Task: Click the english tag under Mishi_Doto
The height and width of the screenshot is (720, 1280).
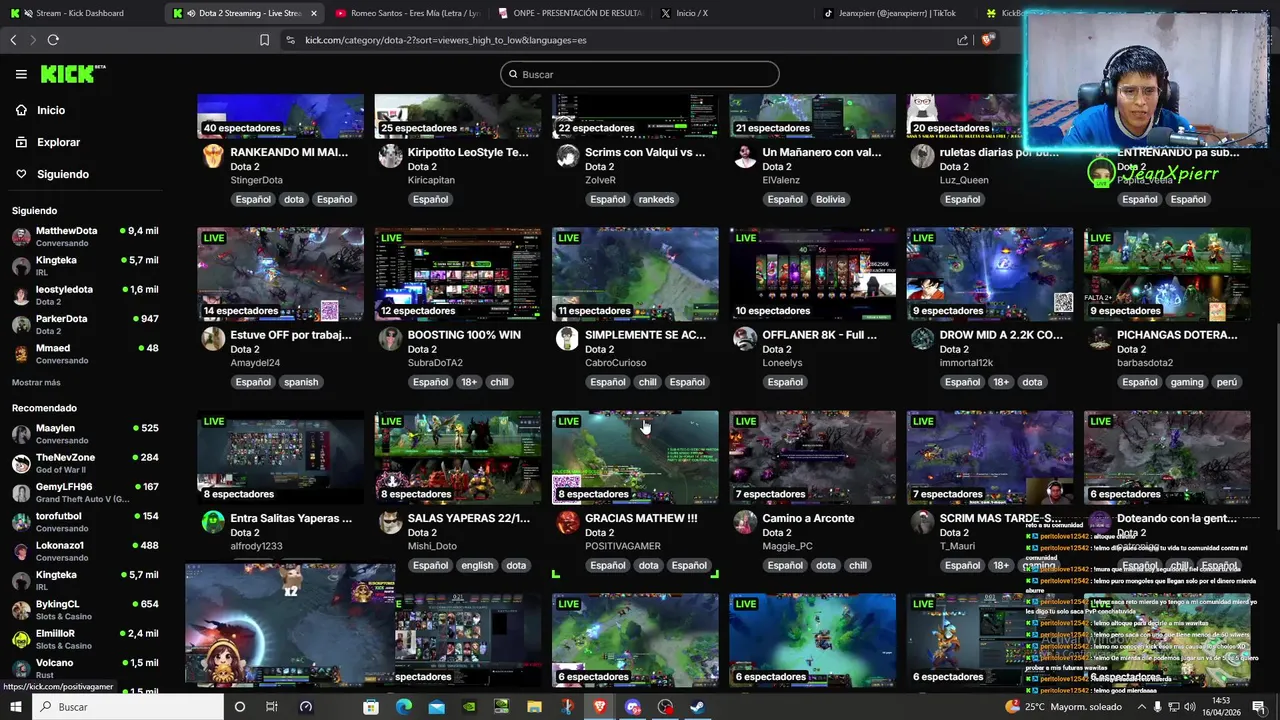Action: pos(477,565)
